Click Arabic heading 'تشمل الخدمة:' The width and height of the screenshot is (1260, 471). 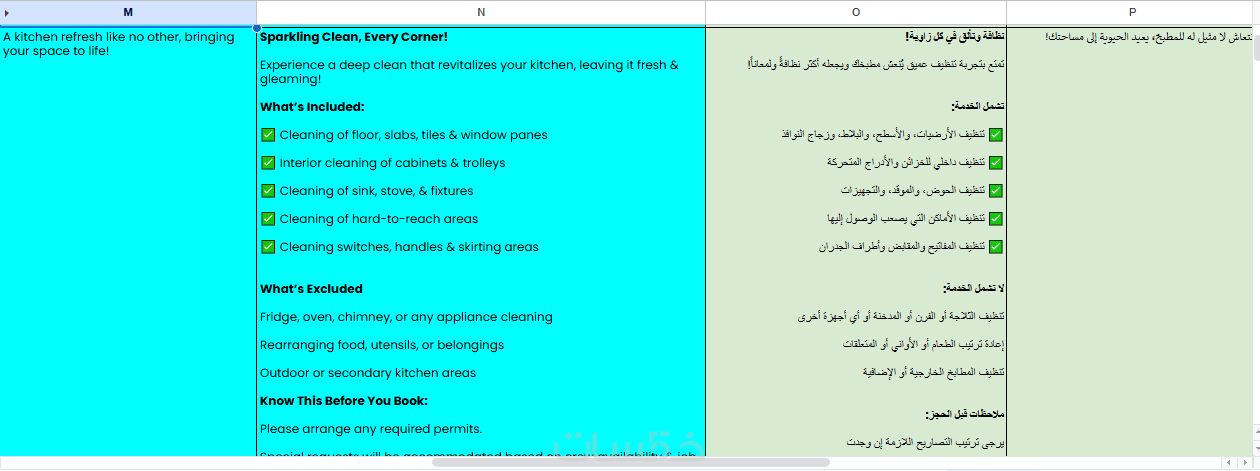point(978,106)
